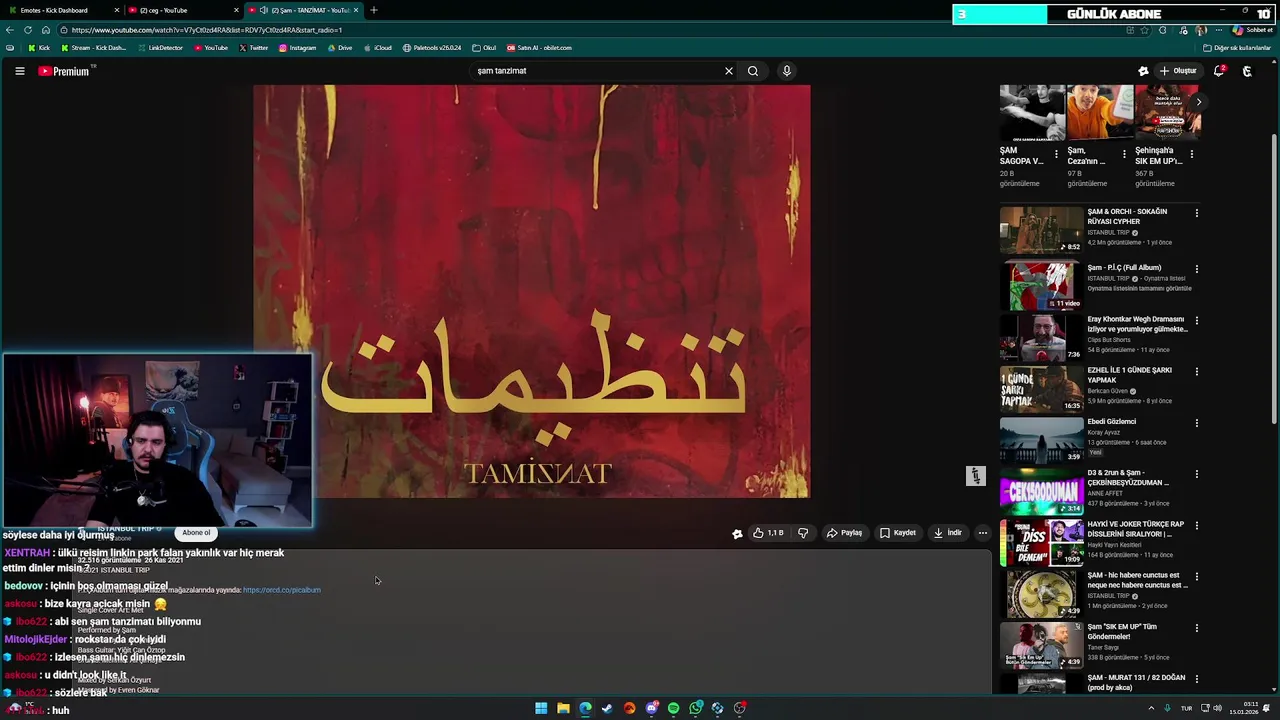Go to YouTube Premium home logo
The height and width of the screenshot is (720, 1280).
64,71
